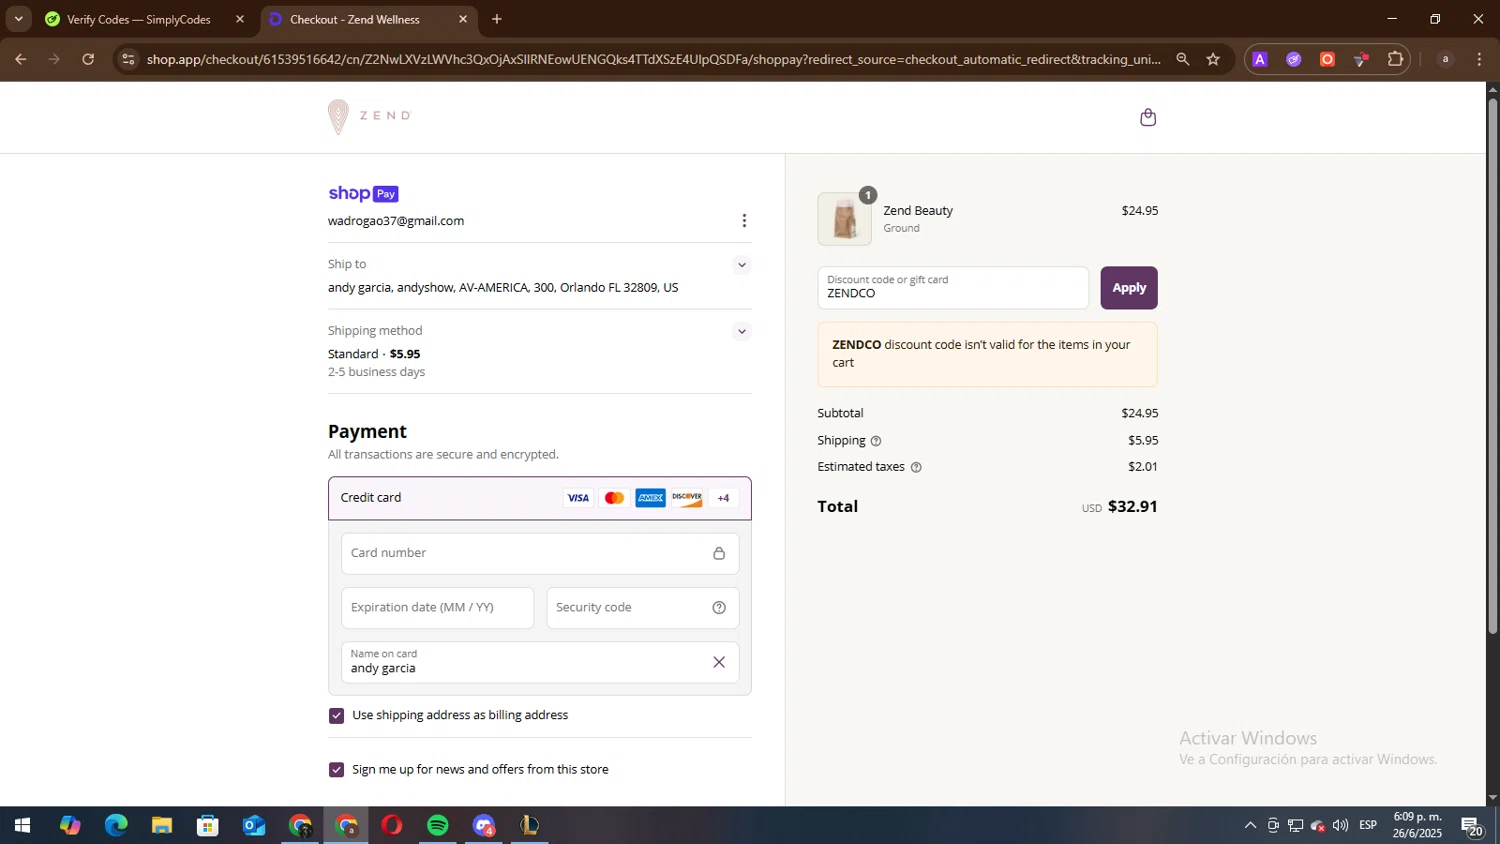This screenshot has height=844, width=1500.
Task: Click the American Express logo
Action: 650,498
